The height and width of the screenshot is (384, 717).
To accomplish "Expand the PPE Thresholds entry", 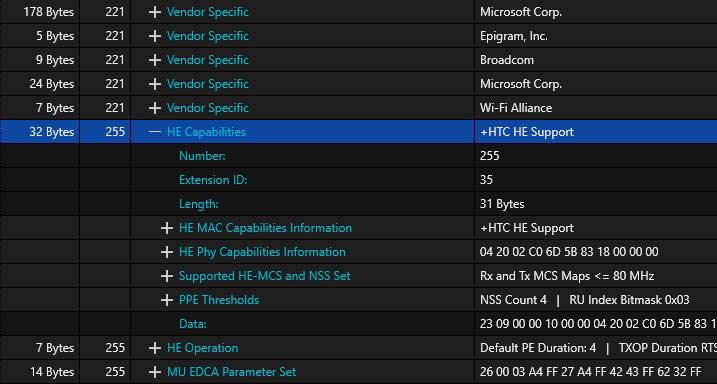I will tap(167, 300).
